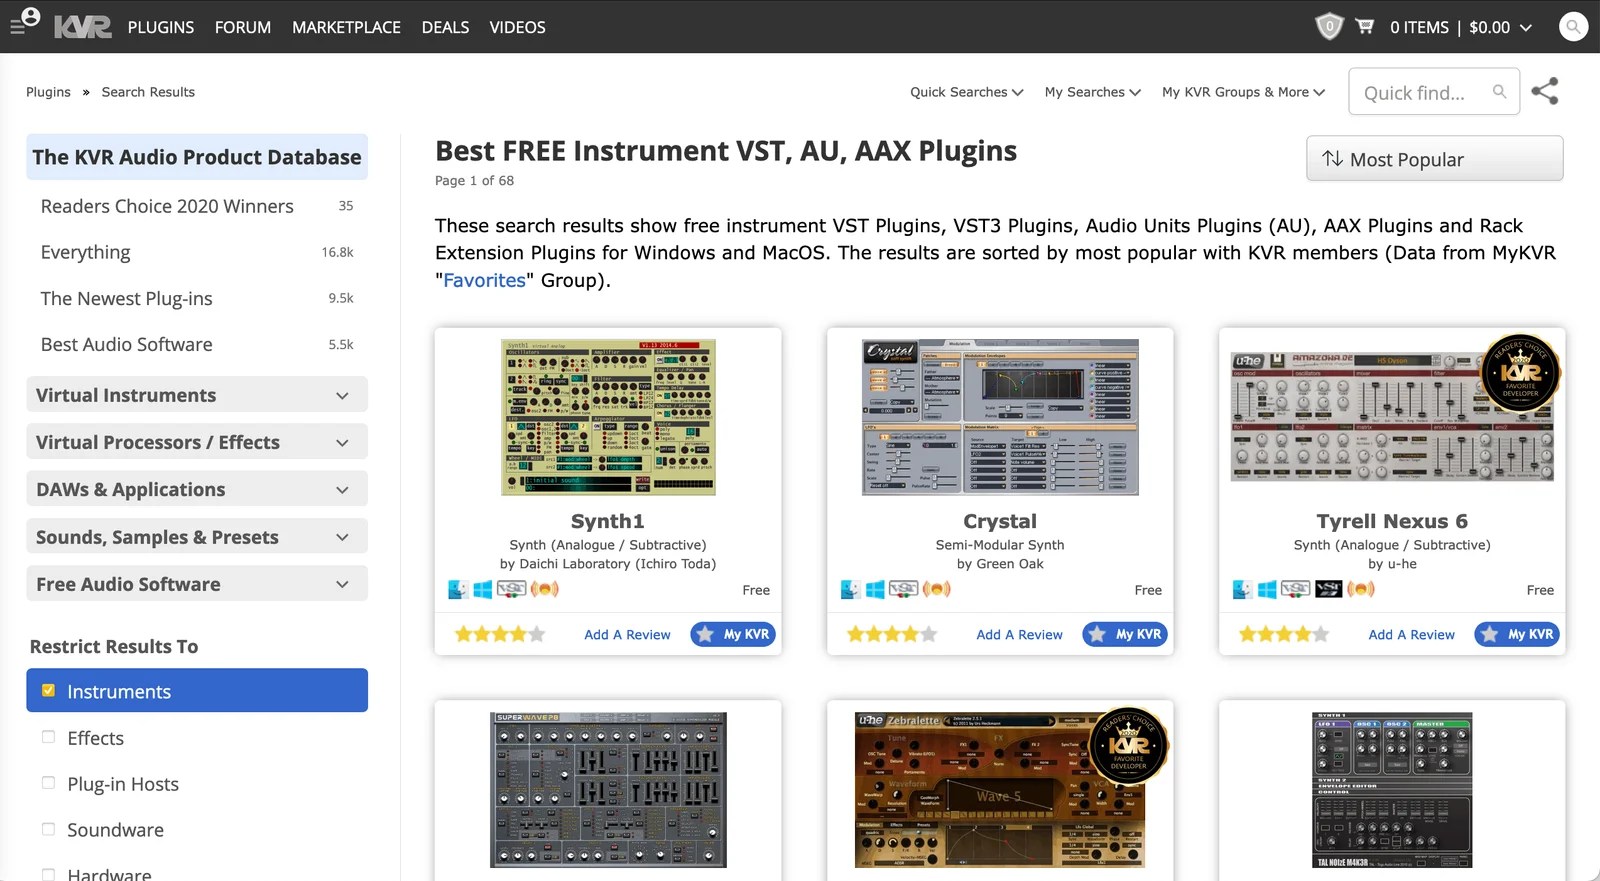Expand the Virtual Instruments section
The image size is (1600, 881).
pos(197,395)
